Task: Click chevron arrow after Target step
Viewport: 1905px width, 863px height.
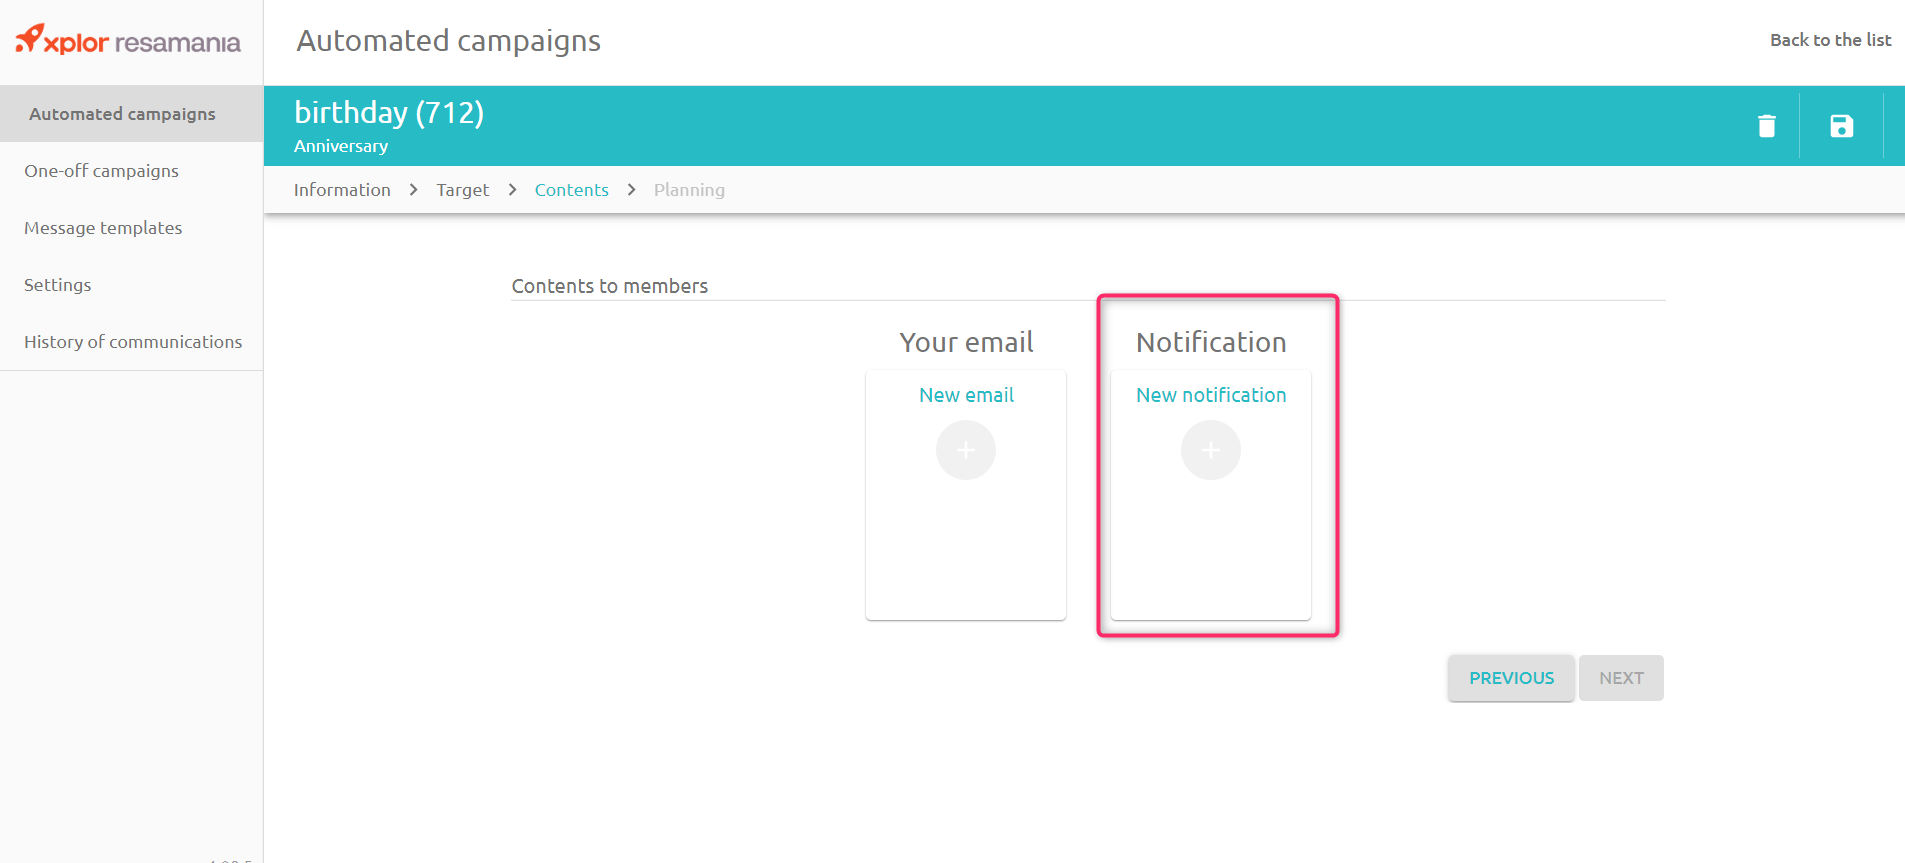Action: pos(512,190)
